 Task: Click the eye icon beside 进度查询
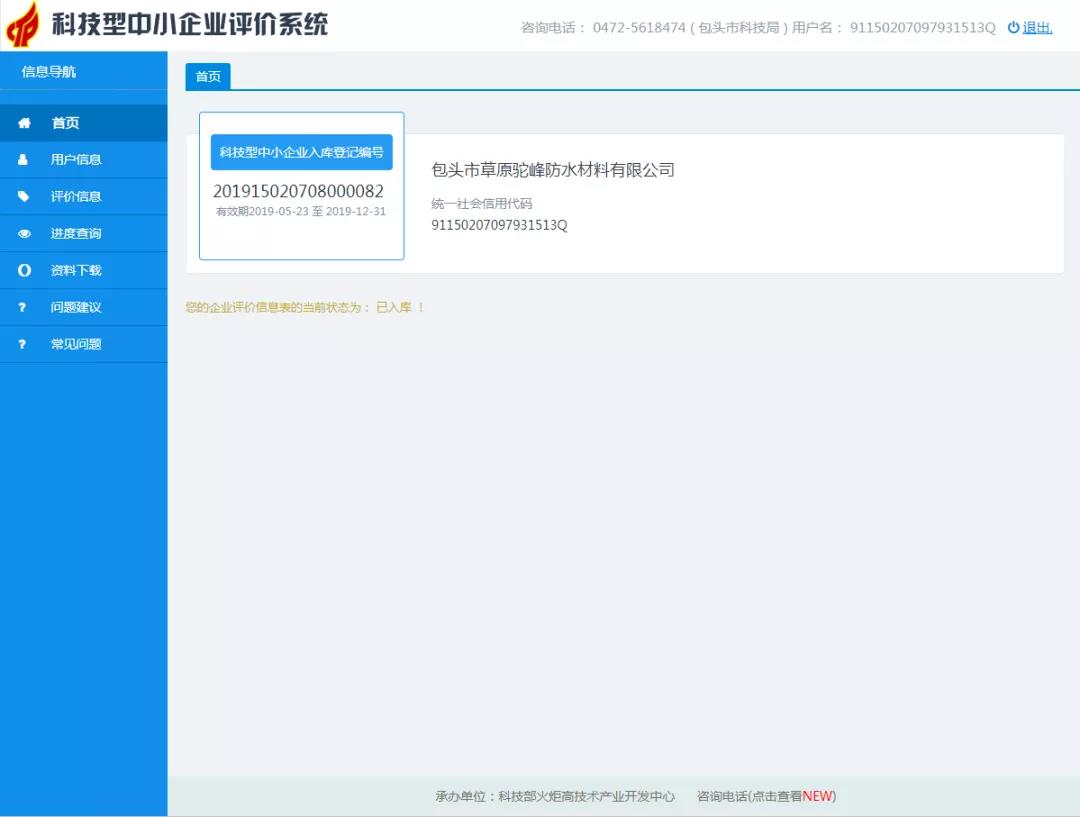coord(24,234)
